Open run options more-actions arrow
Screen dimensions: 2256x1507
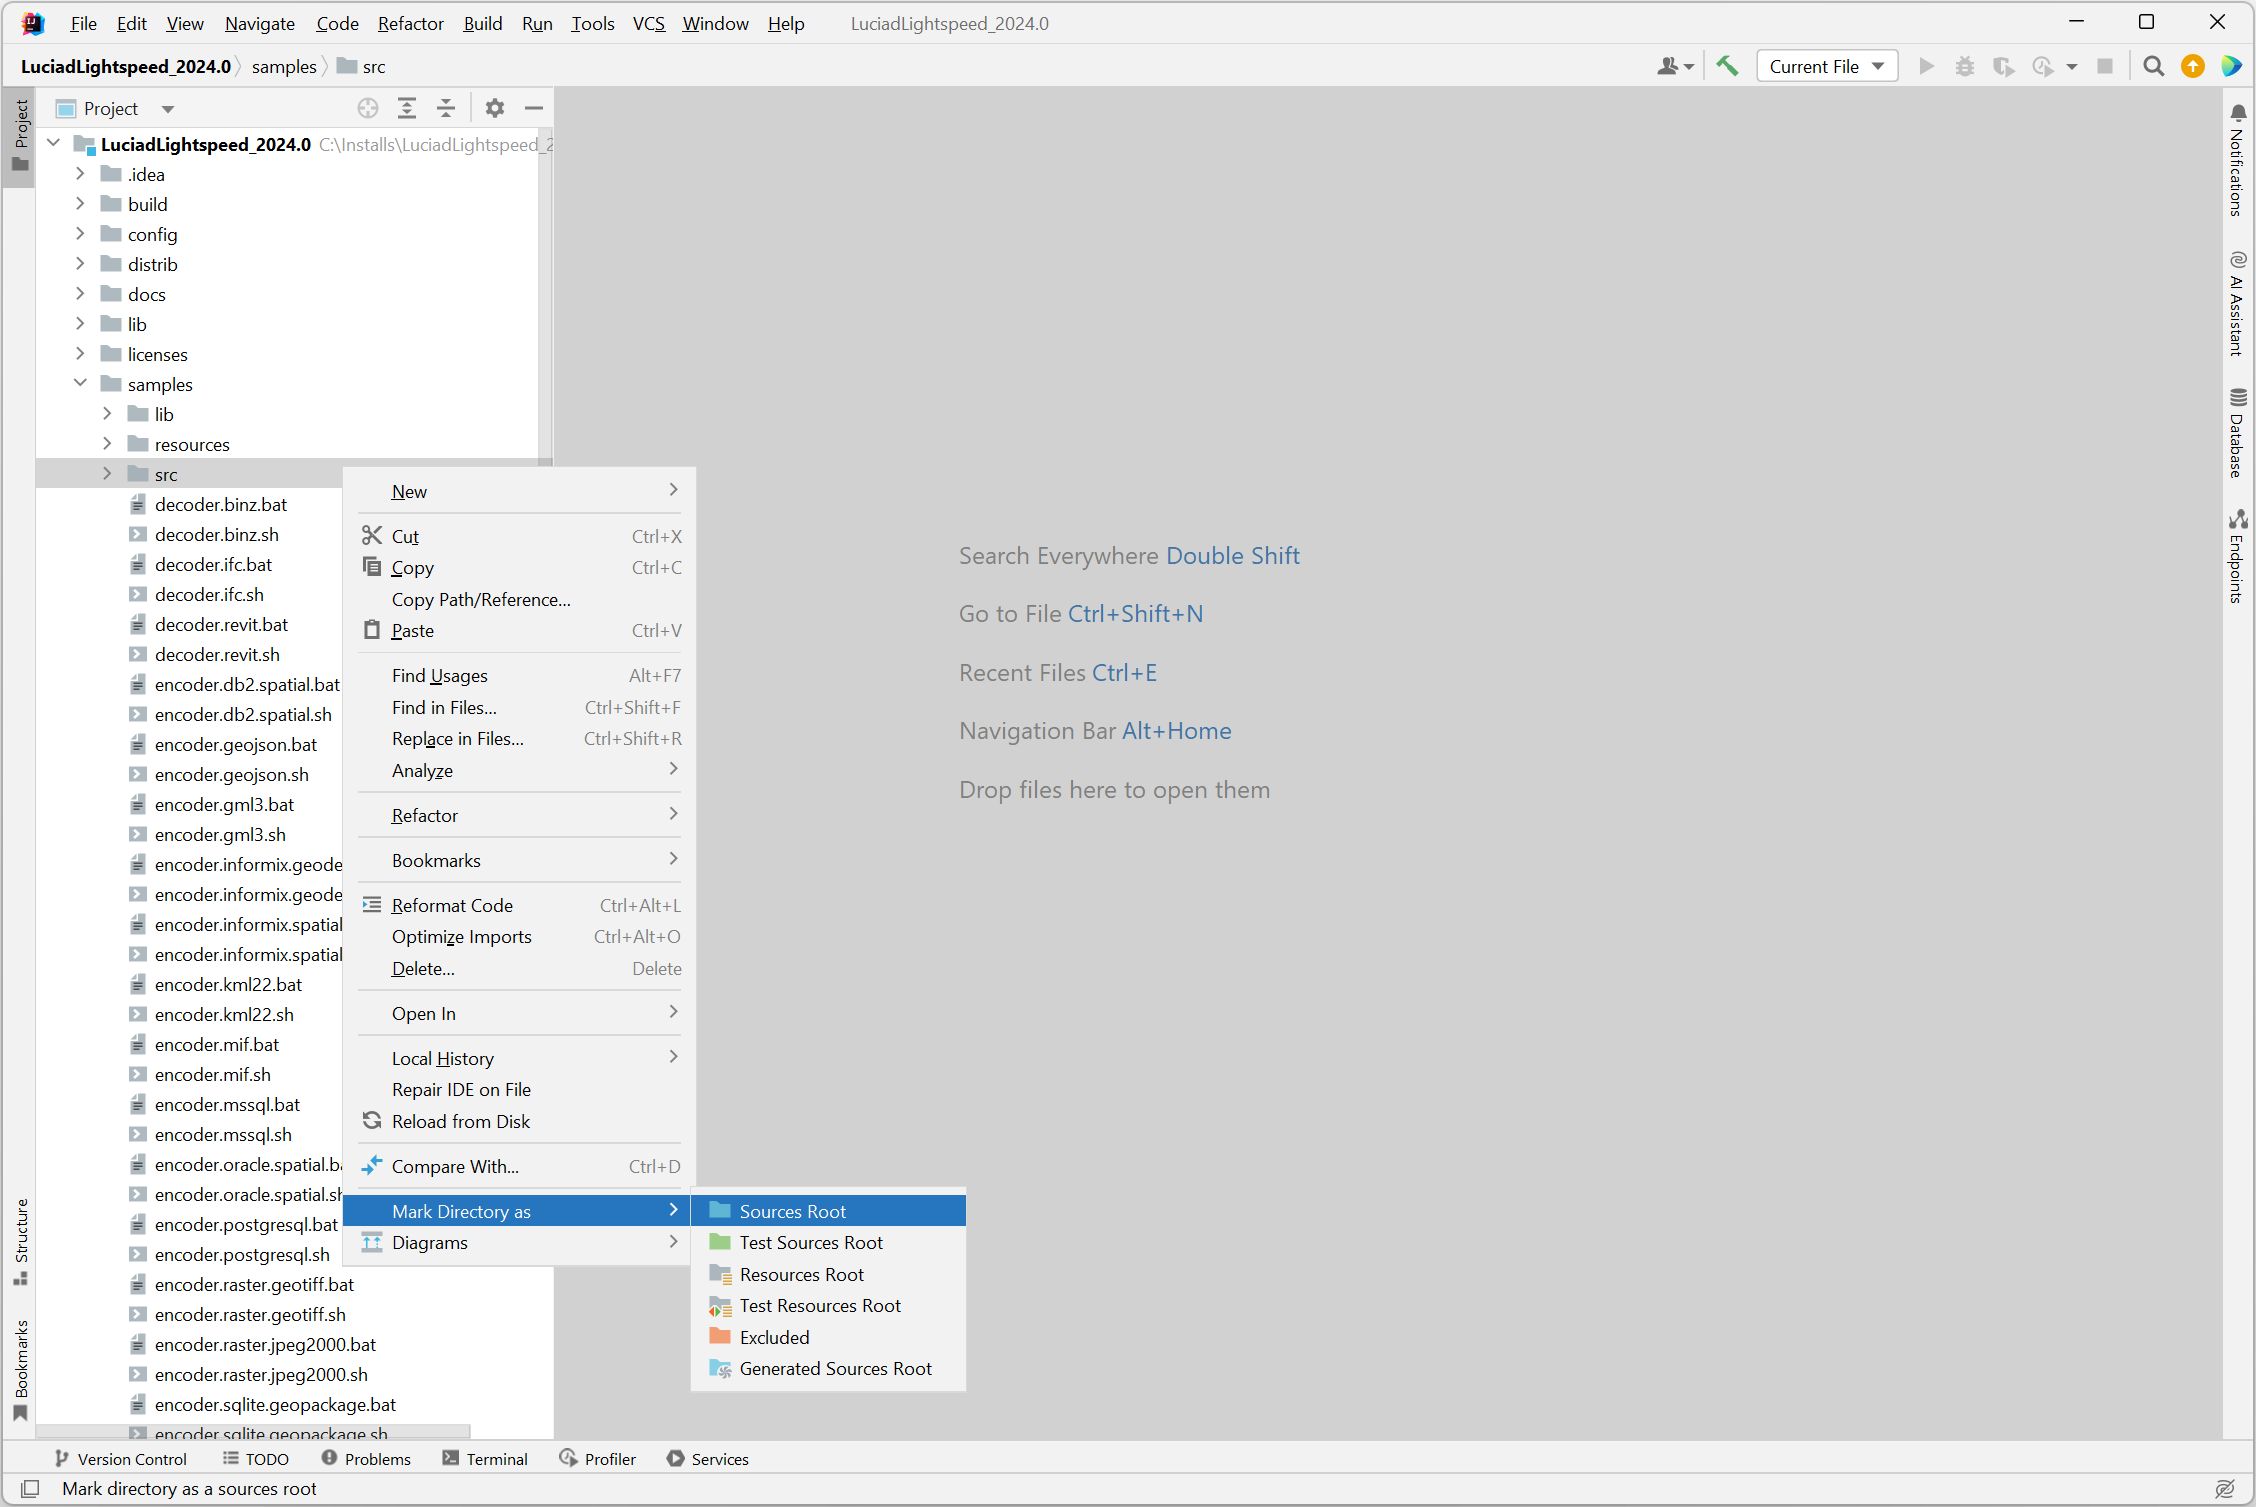click(x=2072, y=66)
